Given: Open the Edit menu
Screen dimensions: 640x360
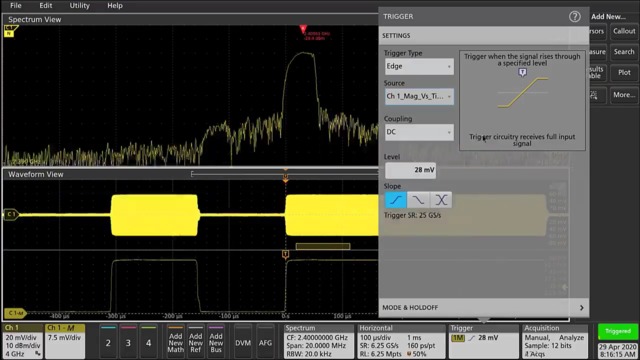Looking at the screenshot, I should pyautogui.click(x=46, y=5).
